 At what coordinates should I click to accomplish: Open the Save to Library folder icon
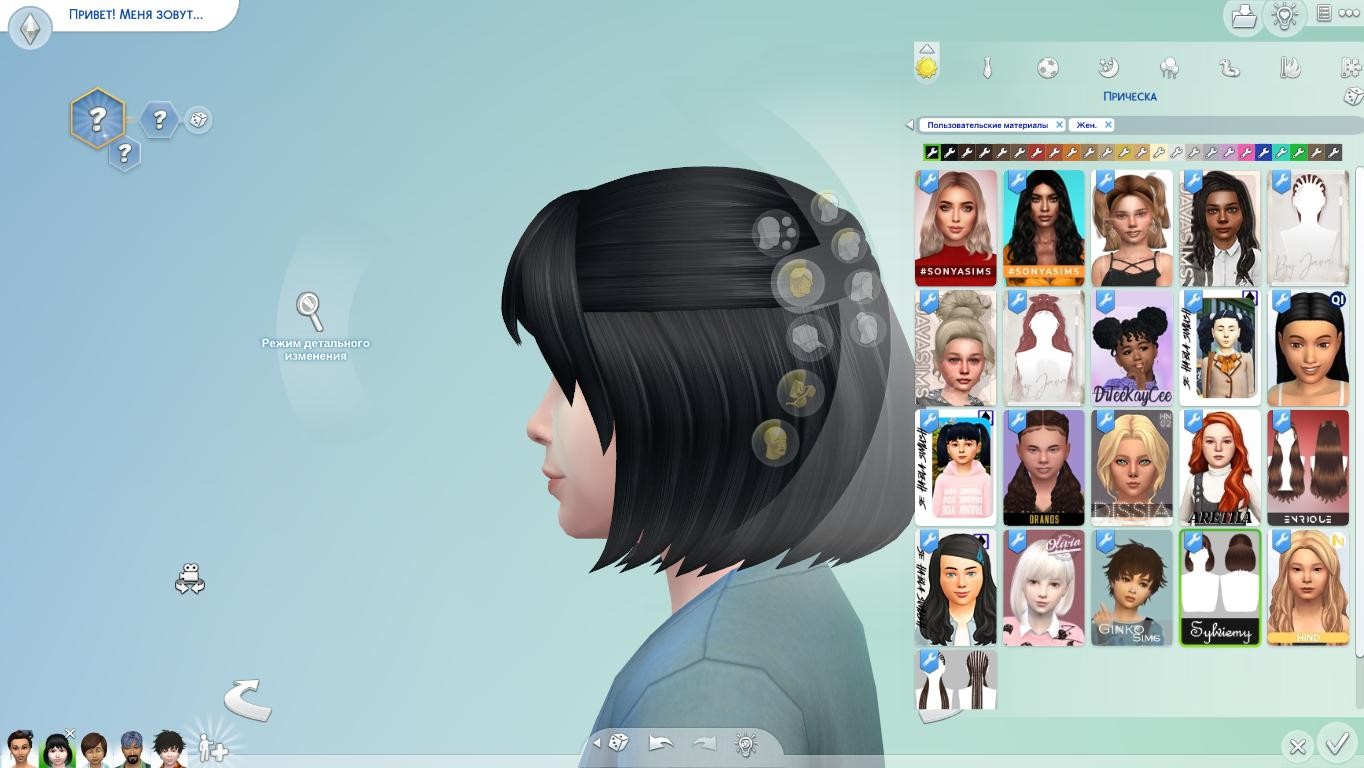click(x=1243, y=17)
